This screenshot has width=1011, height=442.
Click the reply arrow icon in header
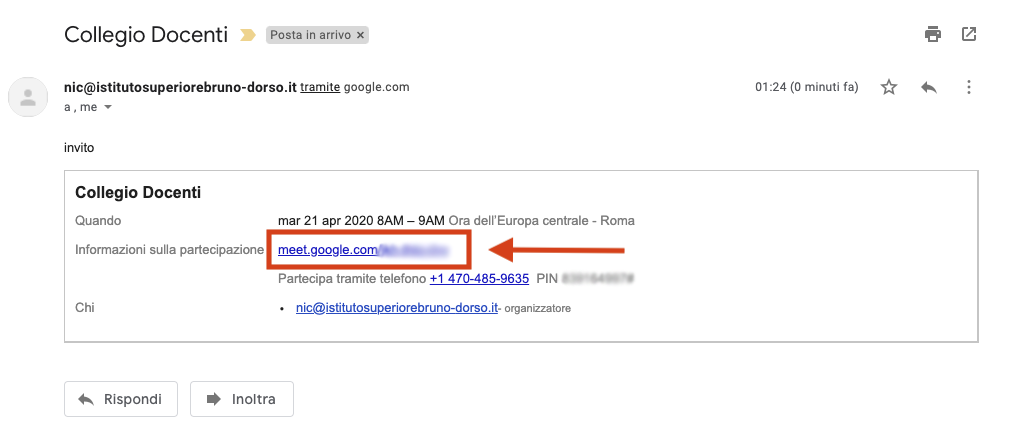(928, 87)
